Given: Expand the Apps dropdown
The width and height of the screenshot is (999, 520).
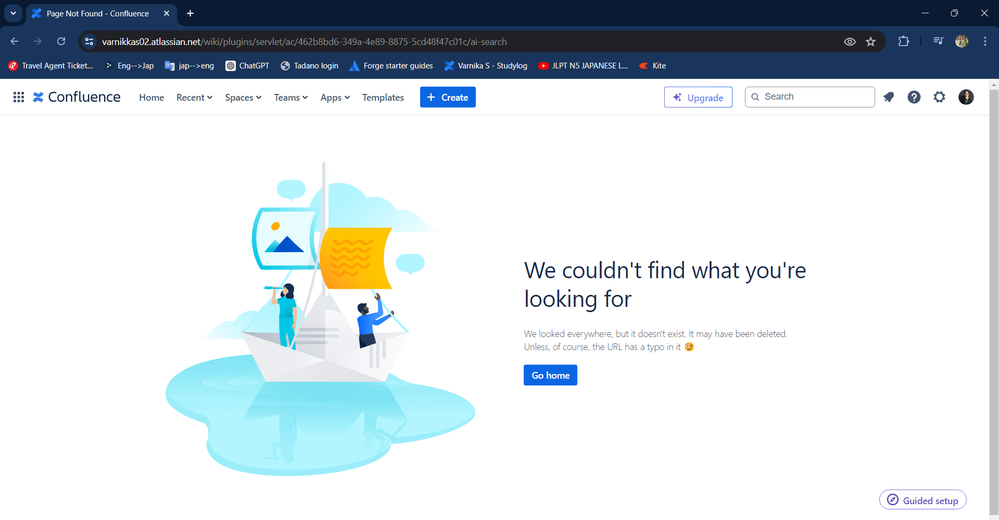Looking at the screenshot, I should (335, 98).
